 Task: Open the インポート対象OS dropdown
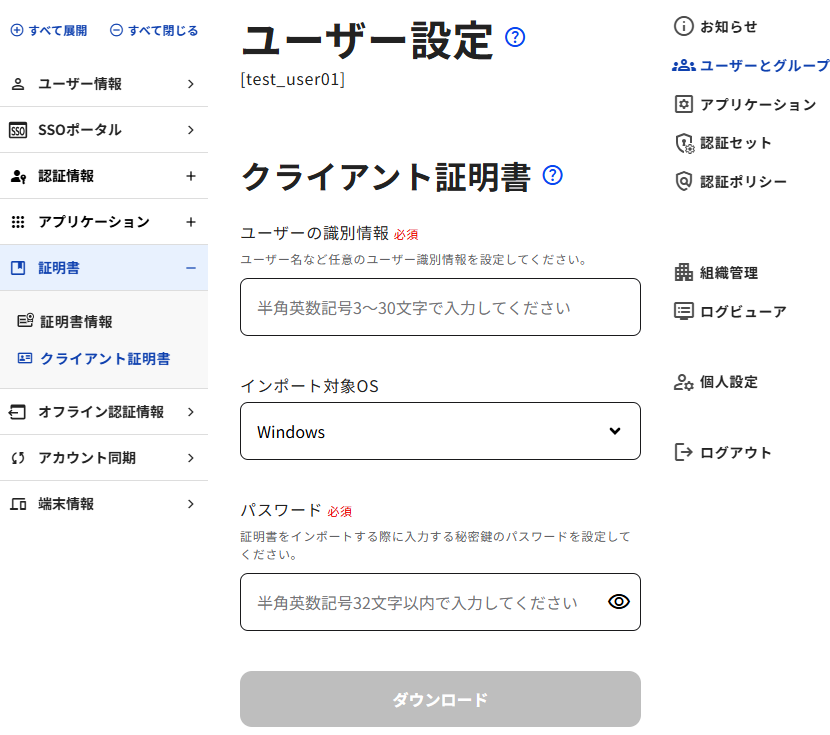pyautogui.click(x=440, y=431)
